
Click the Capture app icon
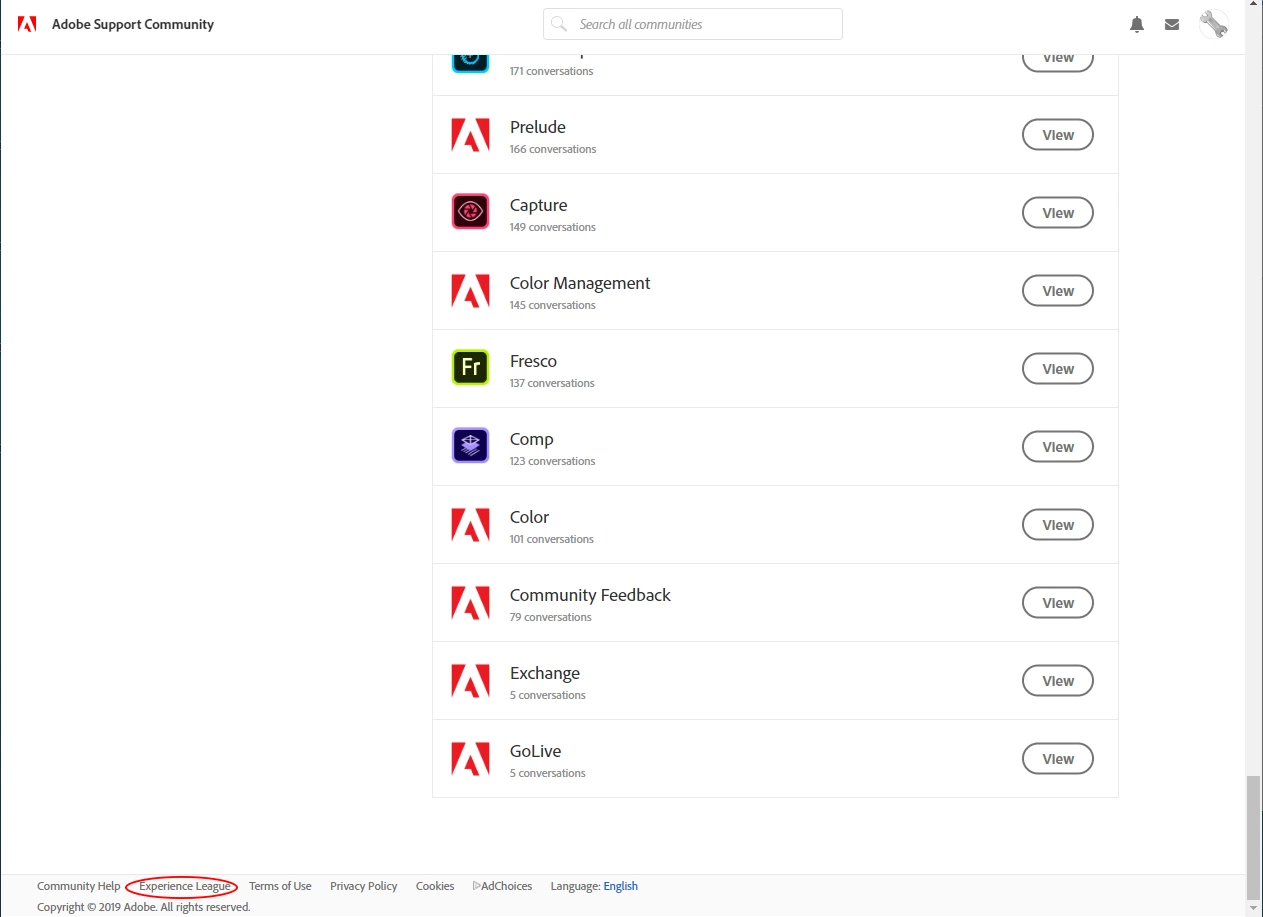tap(470, 212)
